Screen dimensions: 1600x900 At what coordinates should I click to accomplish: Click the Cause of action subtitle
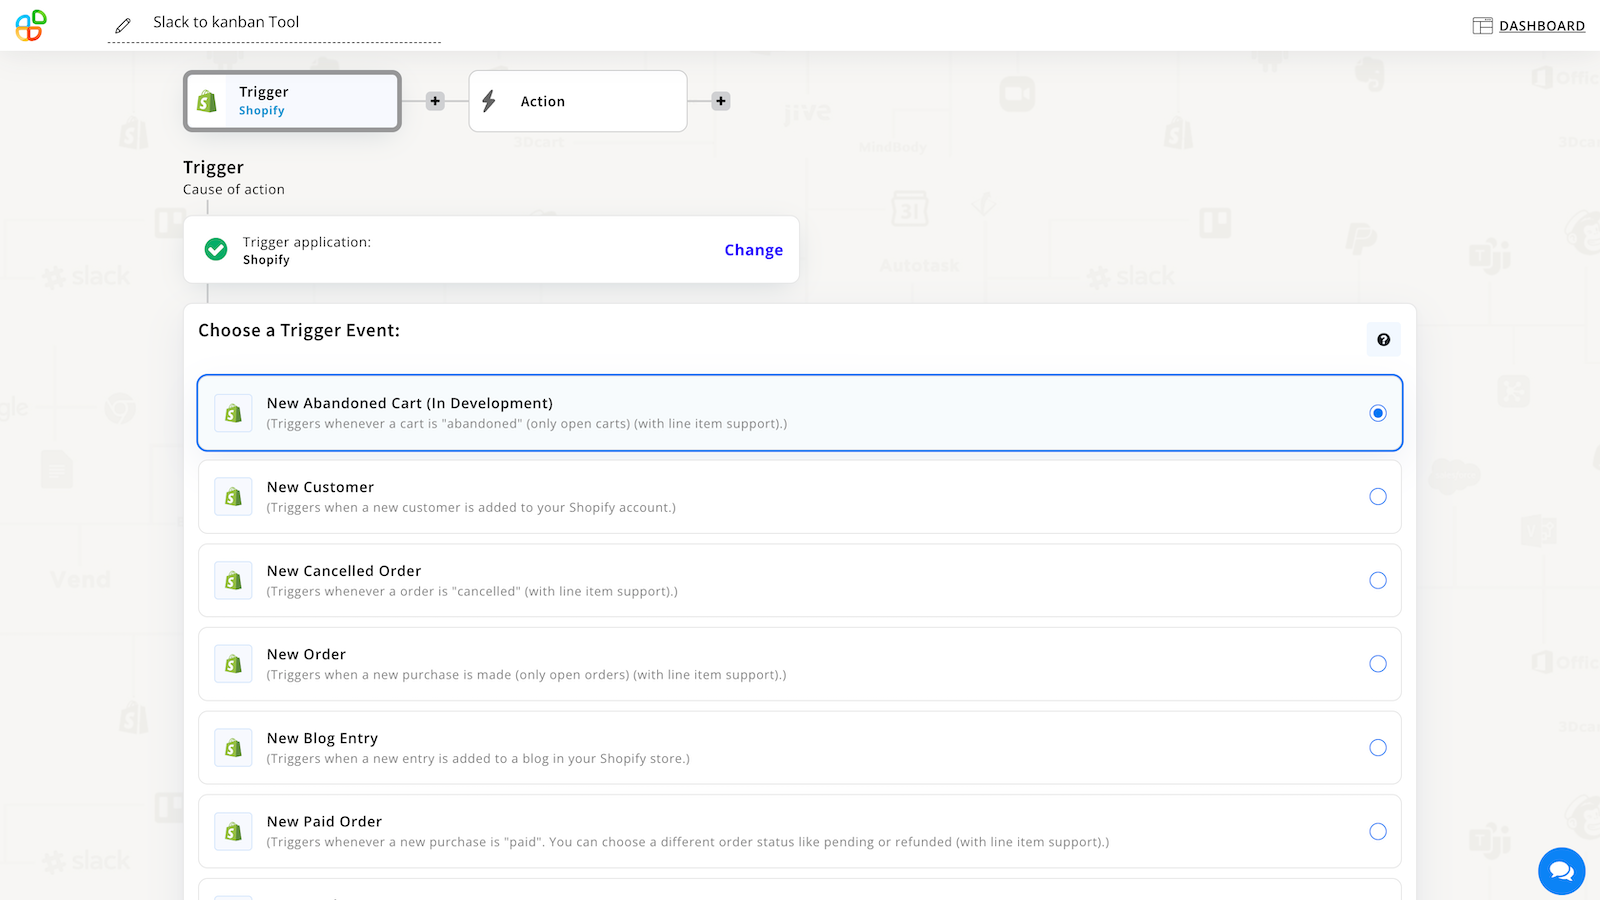[x=234, y=189]
